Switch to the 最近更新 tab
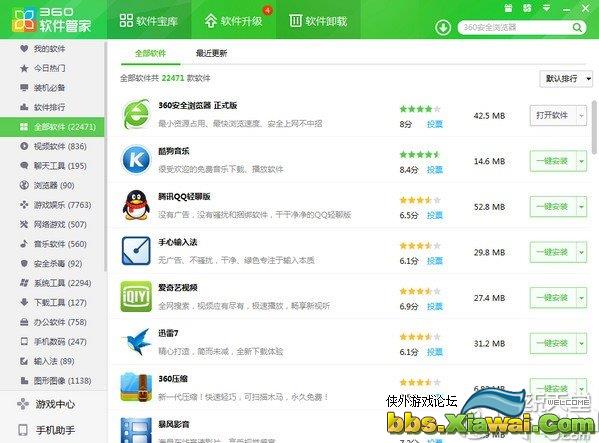The width and height of the screenshot is (599, 443). click(211, 53)
